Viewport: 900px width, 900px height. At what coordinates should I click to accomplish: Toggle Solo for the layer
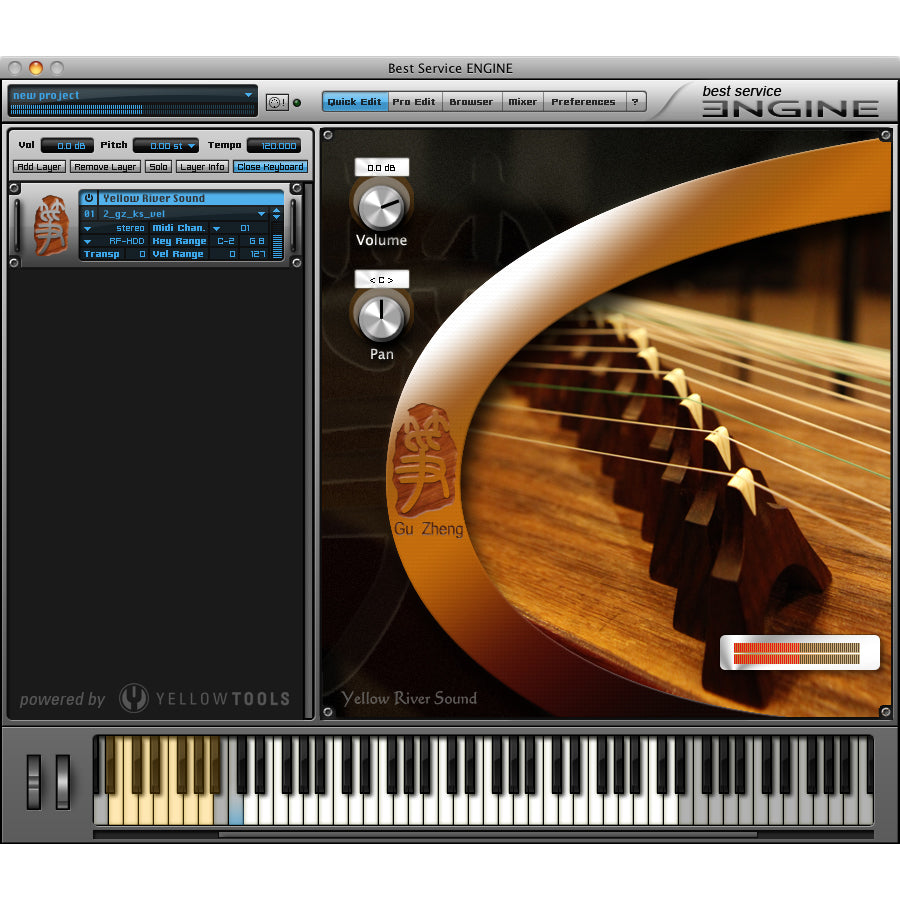(x=158, y=167)
